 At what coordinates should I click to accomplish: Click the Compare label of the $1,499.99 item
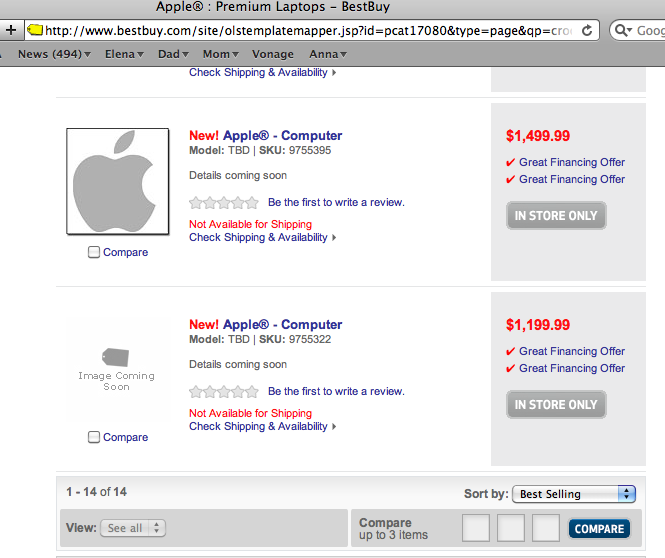(x=126, y=252)
